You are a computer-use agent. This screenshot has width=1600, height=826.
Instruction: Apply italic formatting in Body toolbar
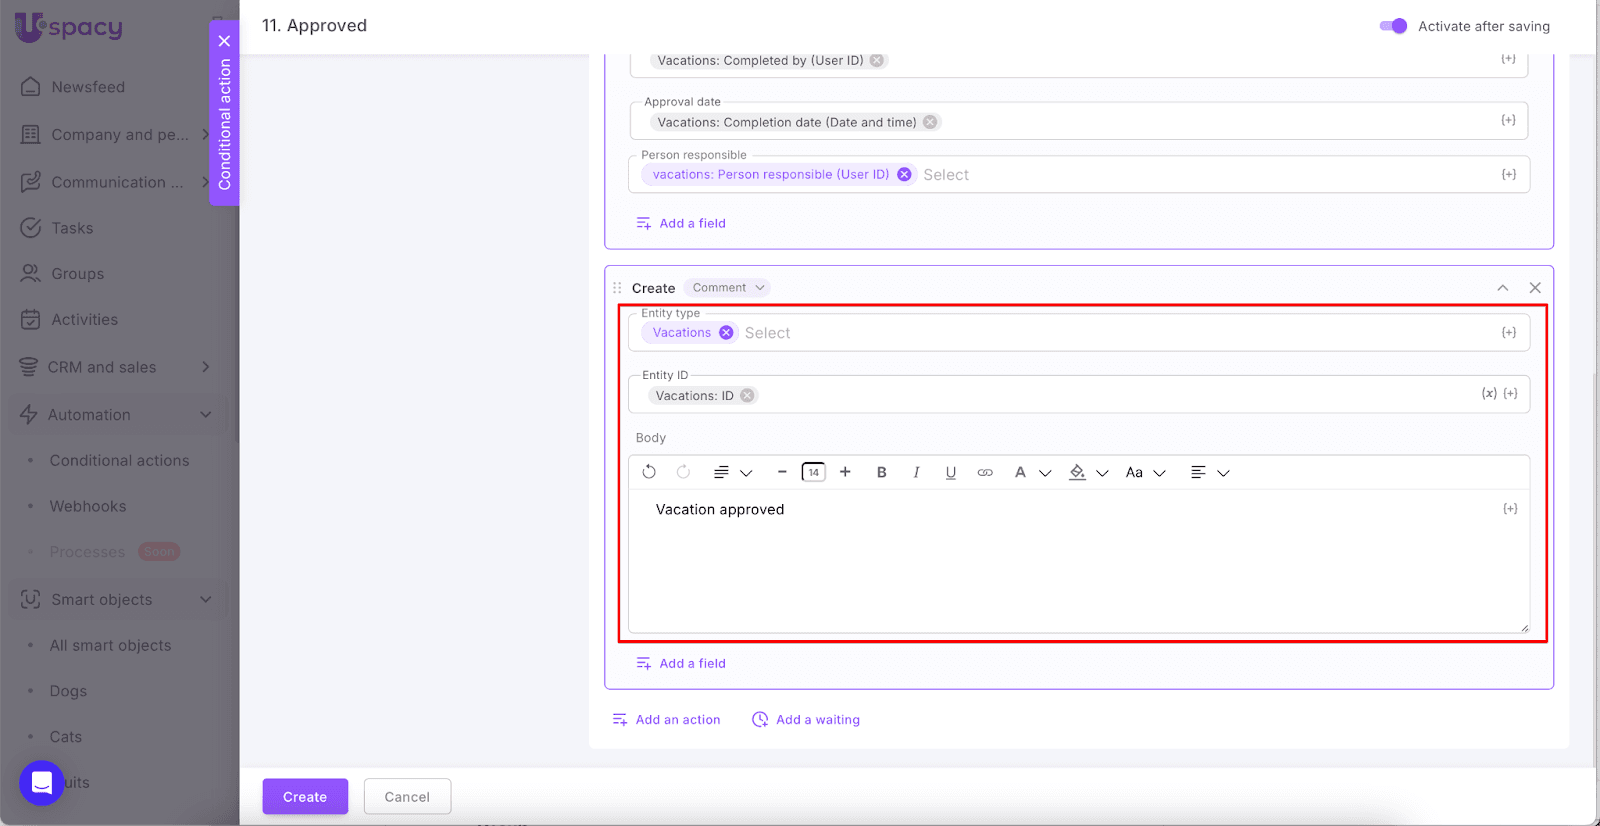916,472
